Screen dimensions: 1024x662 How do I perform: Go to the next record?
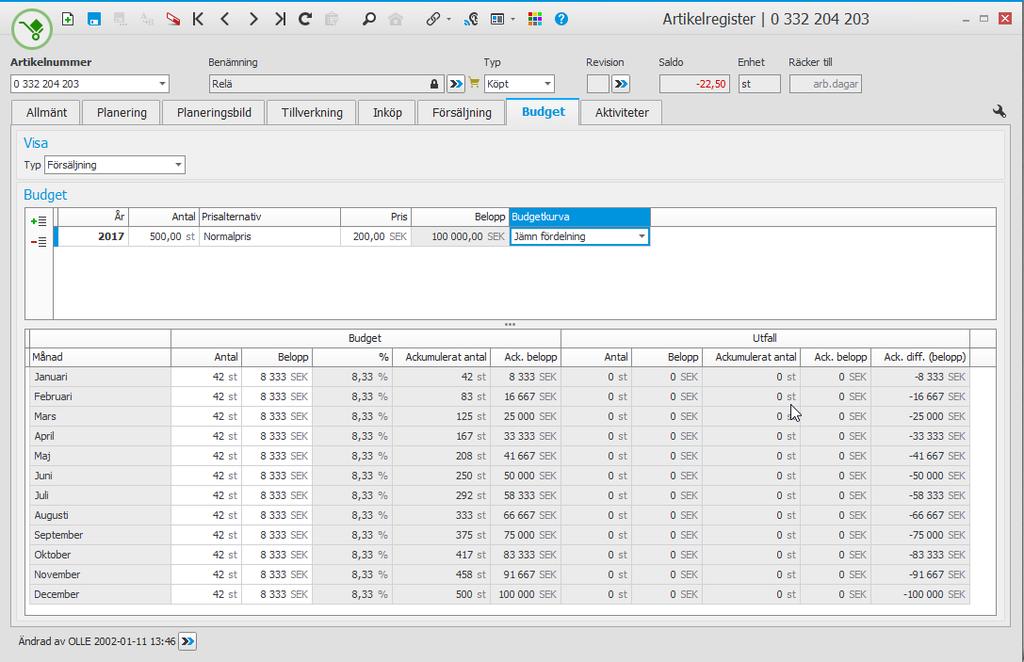253,19
